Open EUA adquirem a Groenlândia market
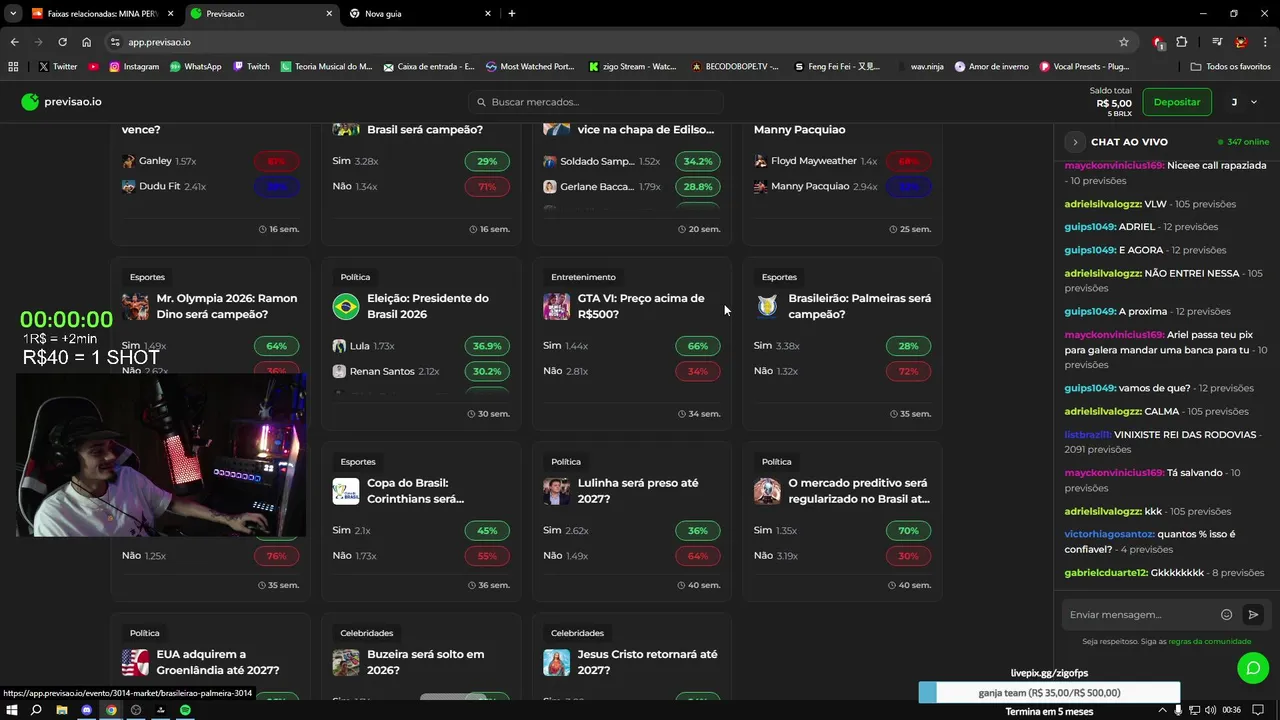Image resolution: width=1280 pixels, height=720 pixels. coord(218,662)
